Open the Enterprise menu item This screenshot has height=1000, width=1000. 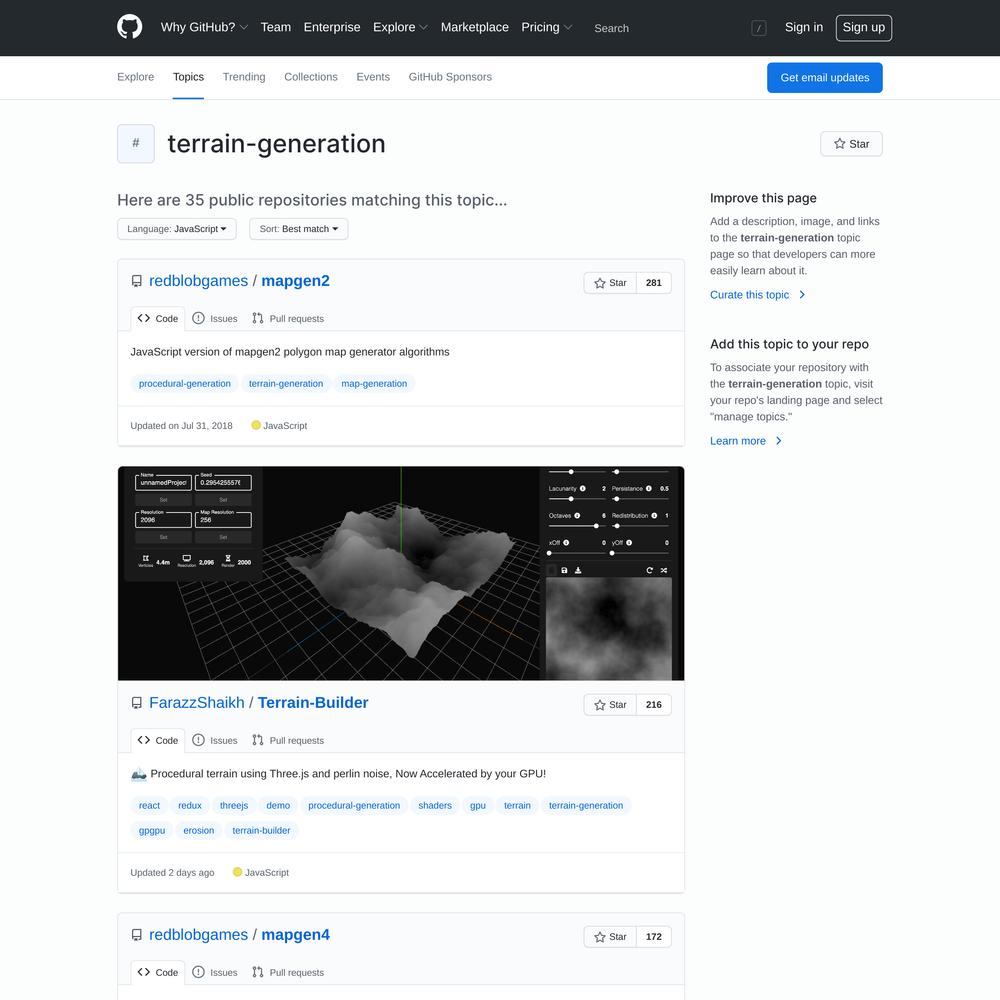pos(332,27)
